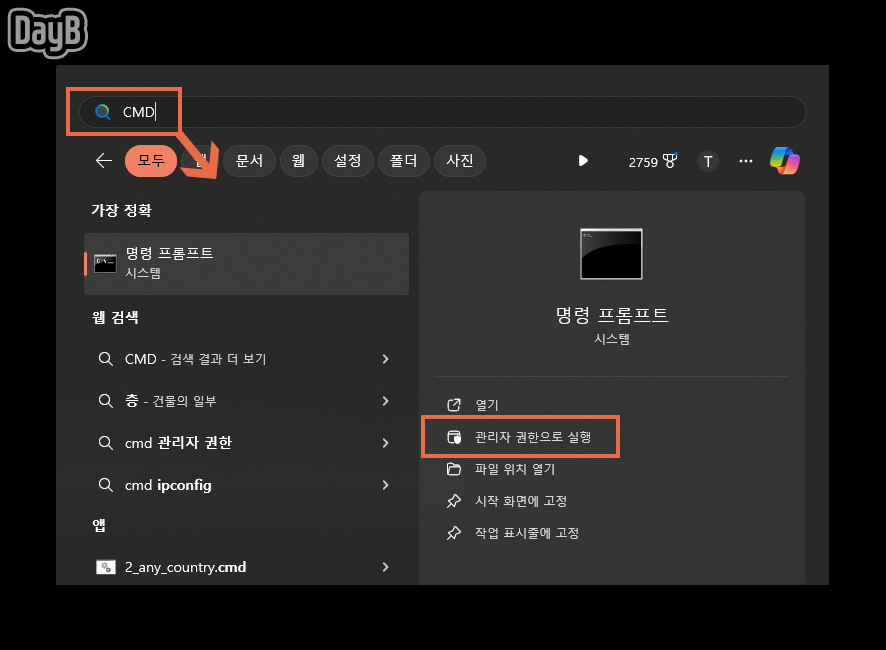
Task: Open the T profile avatar
Action: [708, 162]
